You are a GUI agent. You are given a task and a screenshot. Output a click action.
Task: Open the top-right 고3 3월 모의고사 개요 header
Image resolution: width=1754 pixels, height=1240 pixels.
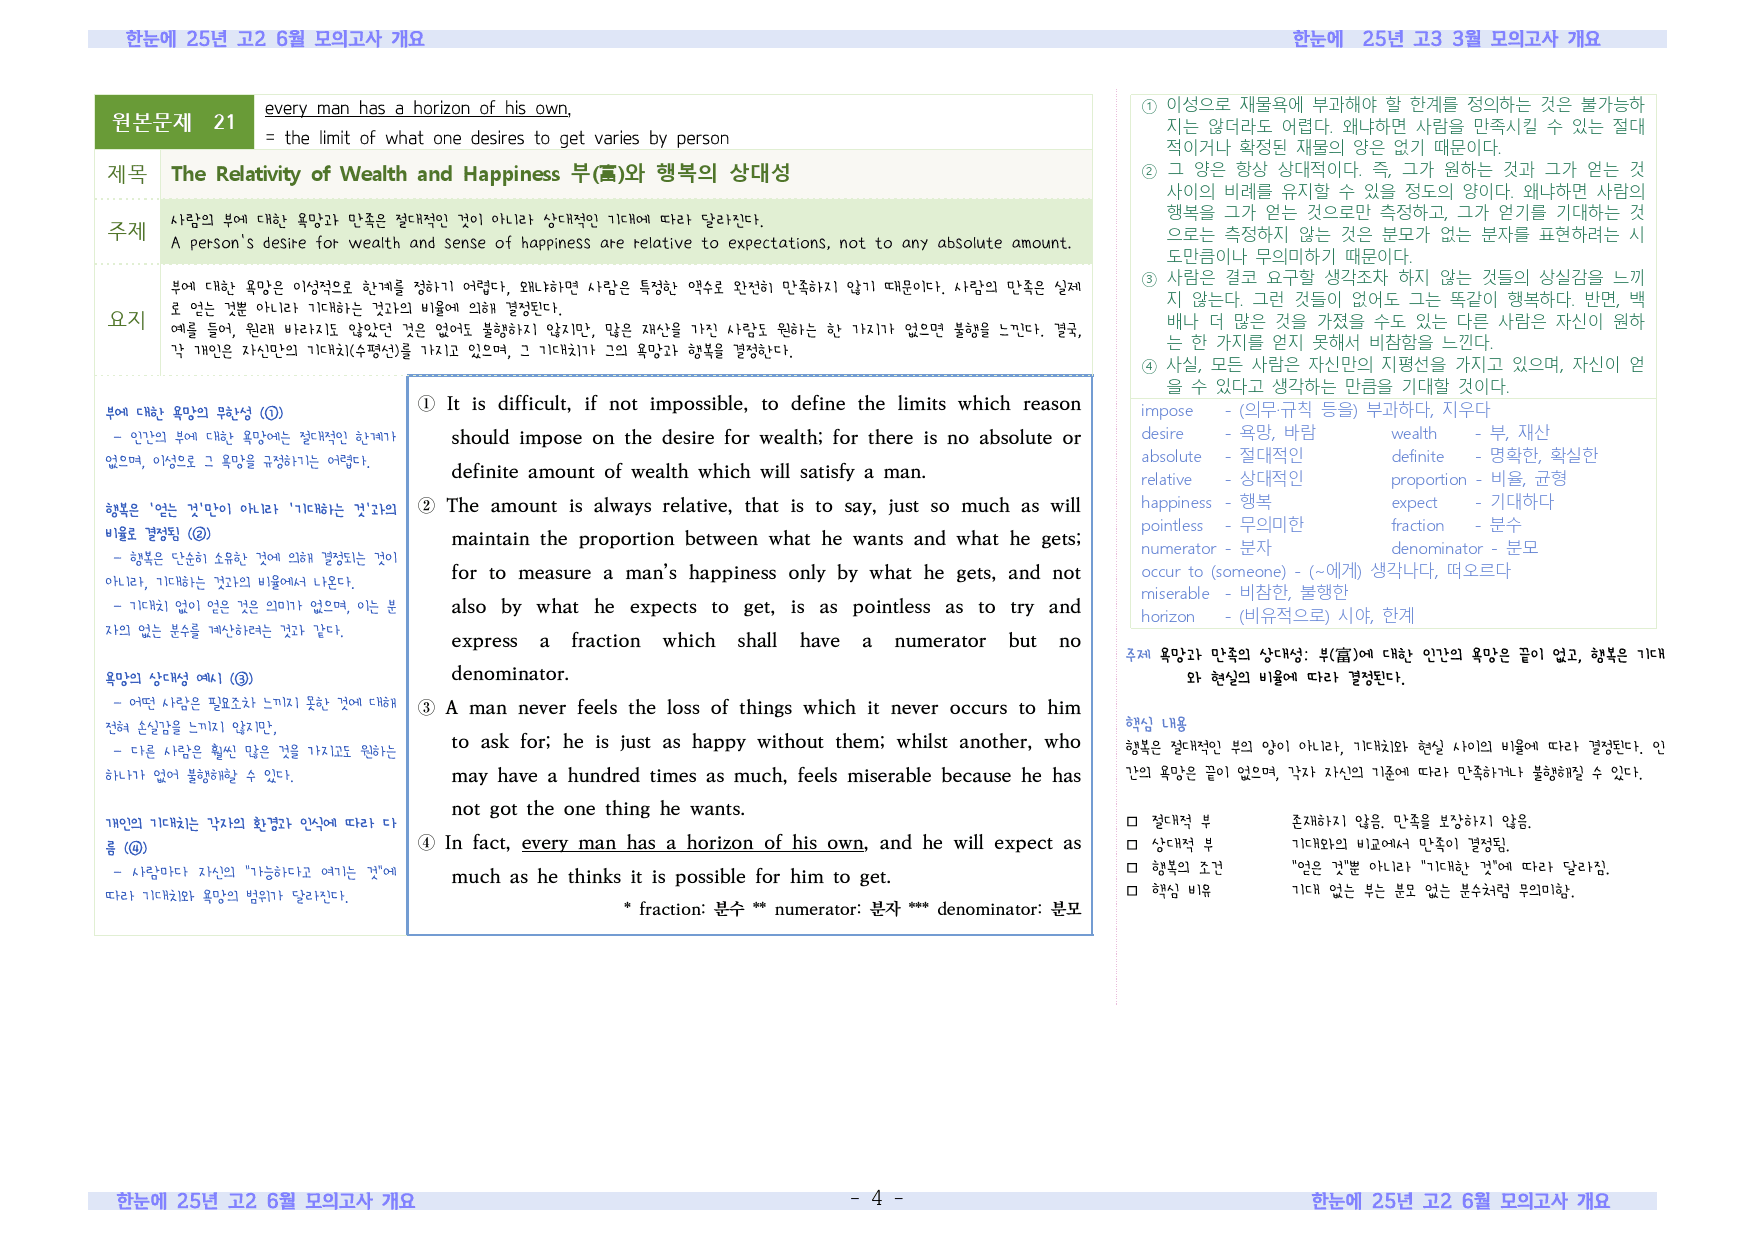(1446, 39)
